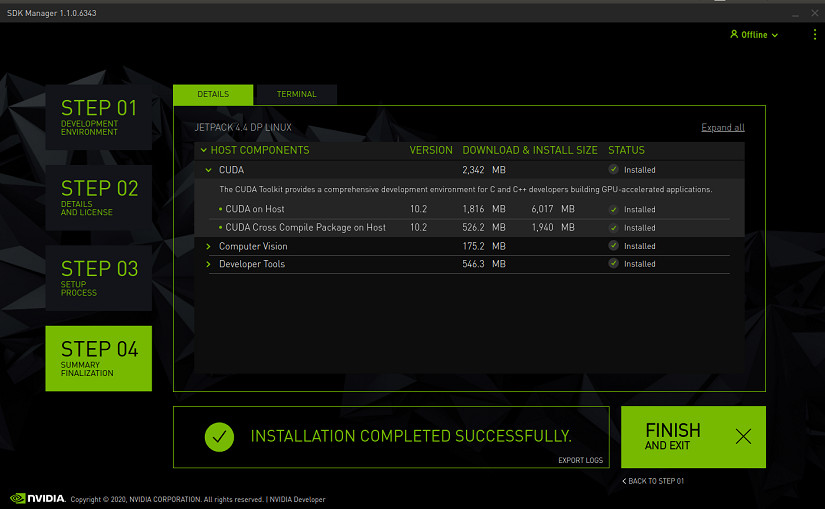
Task: Open the NVIDIA Developer footer link
Action: pyautogui.click(x=297, y=500)
